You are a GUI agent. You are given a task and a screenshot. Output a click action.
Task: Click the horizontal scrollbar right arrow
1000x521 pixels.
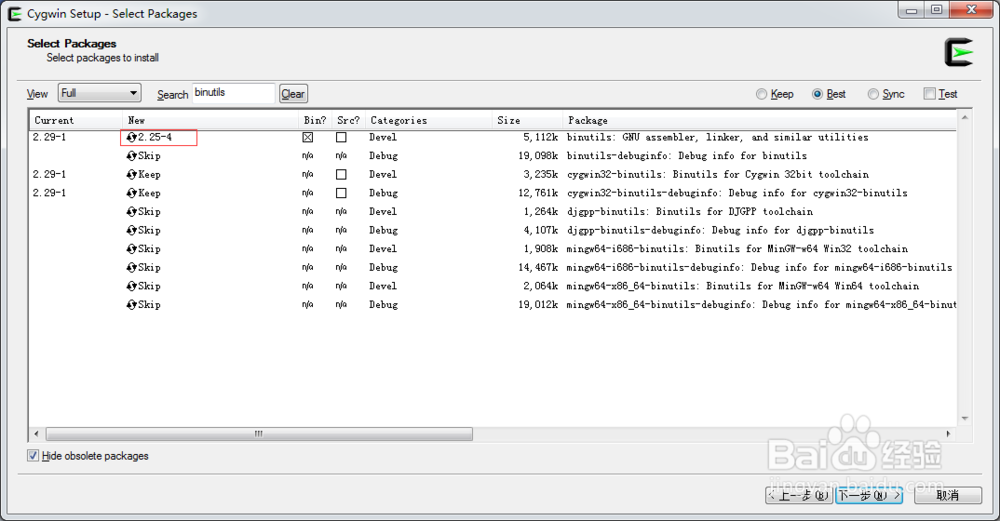[x=948, y=434]
